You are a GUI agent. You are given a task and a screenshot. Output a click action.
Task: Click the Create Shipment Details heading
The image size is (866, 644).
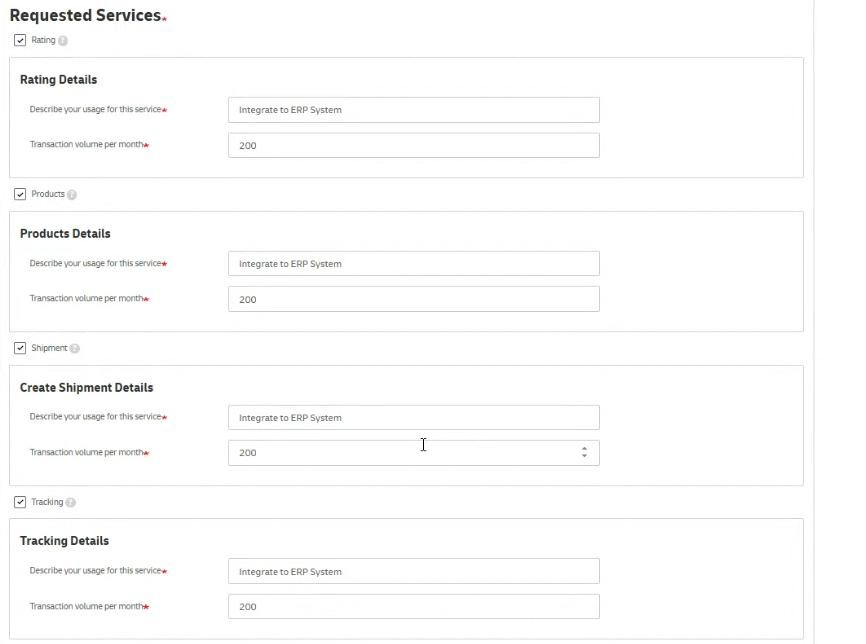click(x=86, y=388)
